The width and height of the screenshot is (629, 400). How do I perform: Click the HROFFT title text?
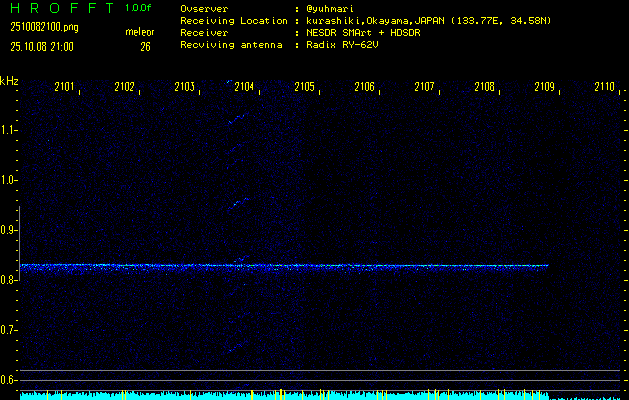point(62,8)
